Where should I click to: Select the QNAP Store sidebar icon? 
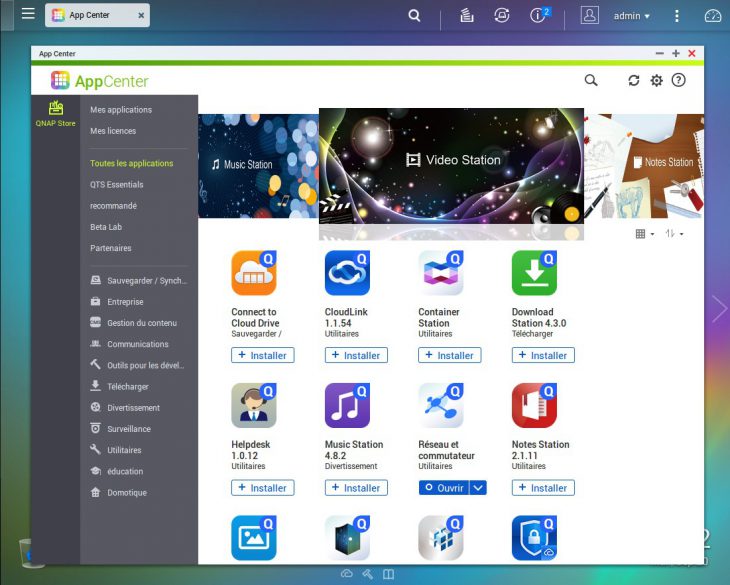click(x=56, y=113)
